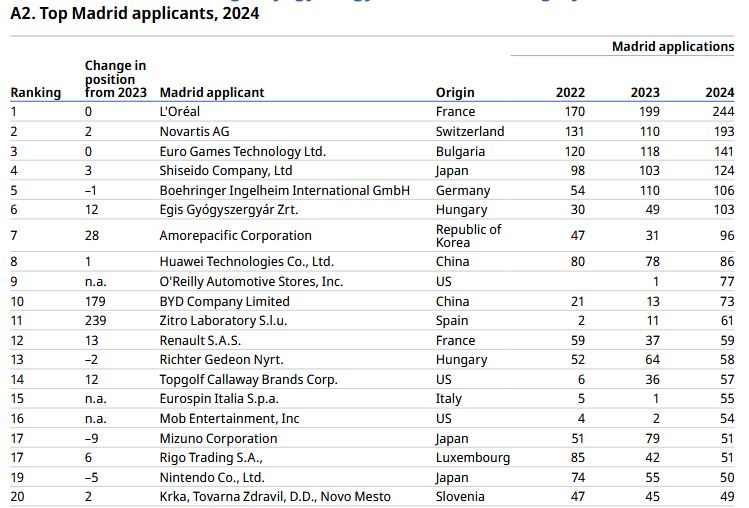This screenshot has width=749, height=508.
Task: Click position change '179' for BYD Company
Action: tap(95, 302)
